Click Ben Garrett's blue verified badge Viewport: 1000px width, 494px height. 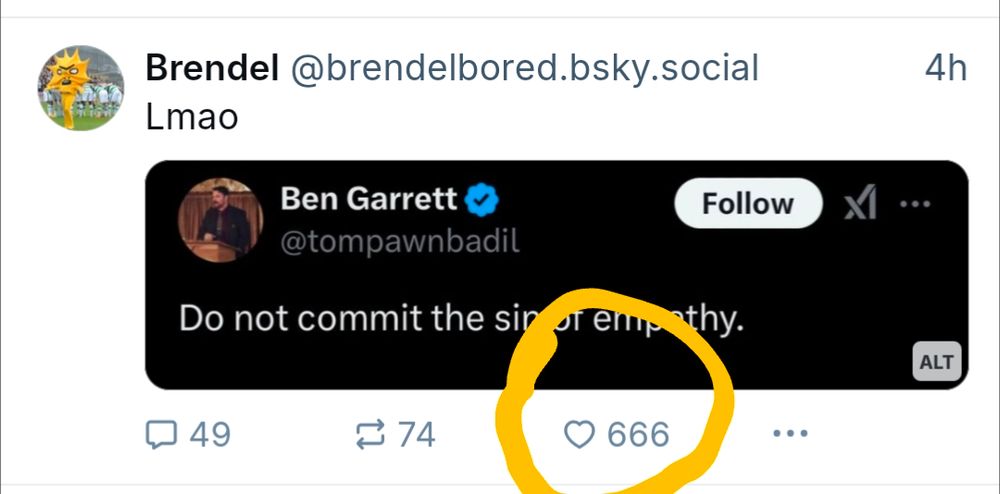(484, 200)
